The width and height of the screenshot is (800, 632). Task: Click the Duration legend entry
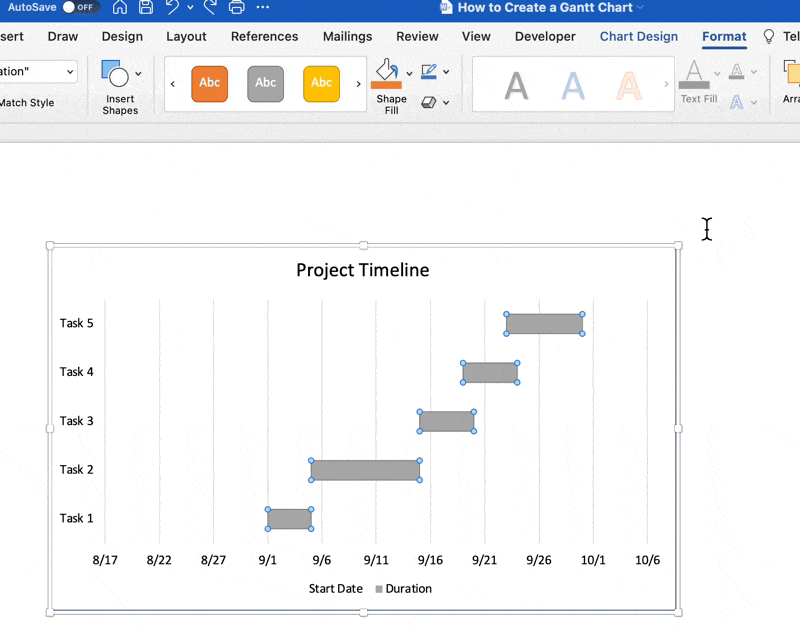[404, 589]
